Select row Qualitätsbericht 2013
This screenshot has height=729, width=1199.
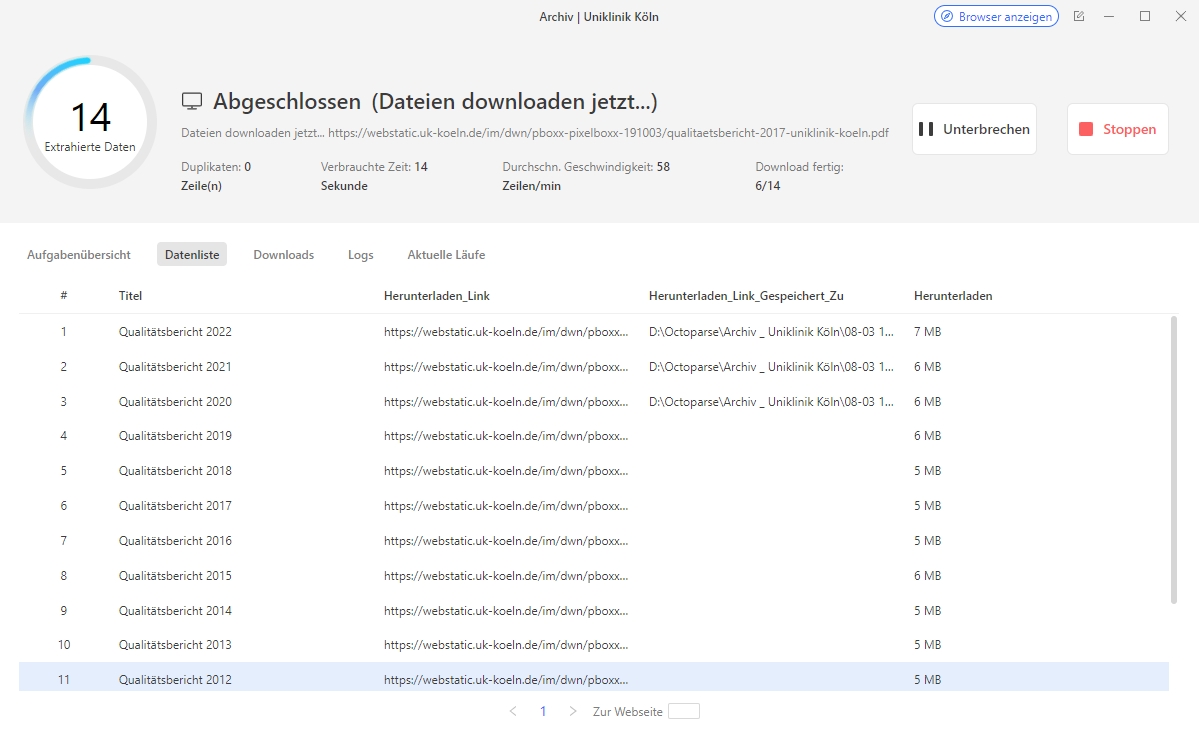593,645
